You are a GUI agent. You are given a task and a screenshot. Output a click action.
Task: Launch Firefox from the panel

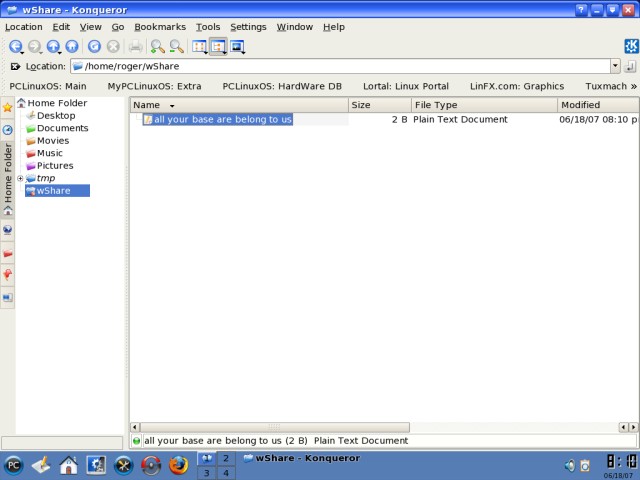(x=178, y=465)
